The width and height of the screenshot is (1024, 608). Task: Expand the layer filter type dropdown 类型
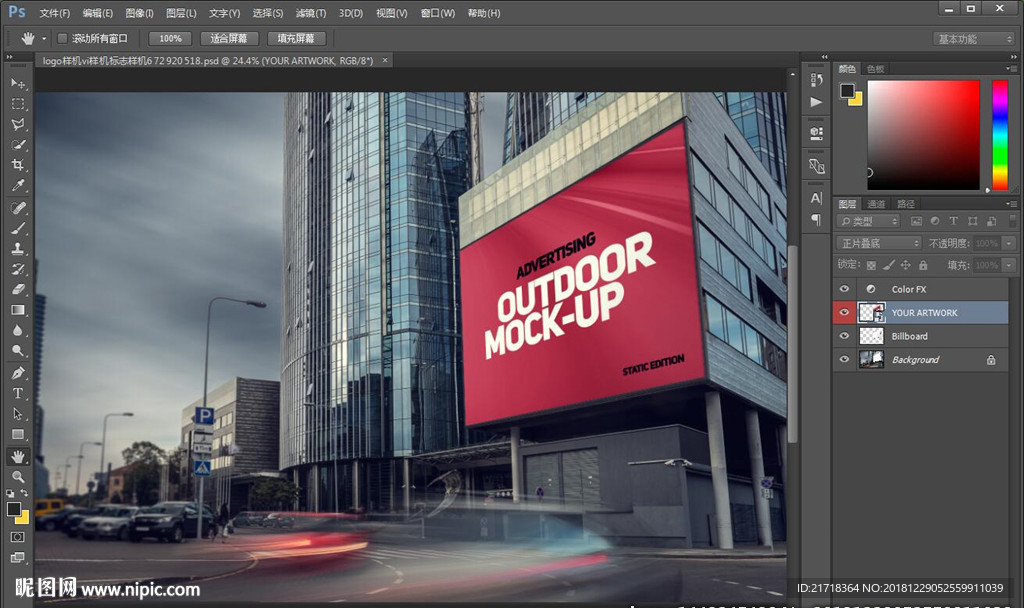(x=868, y=221)
